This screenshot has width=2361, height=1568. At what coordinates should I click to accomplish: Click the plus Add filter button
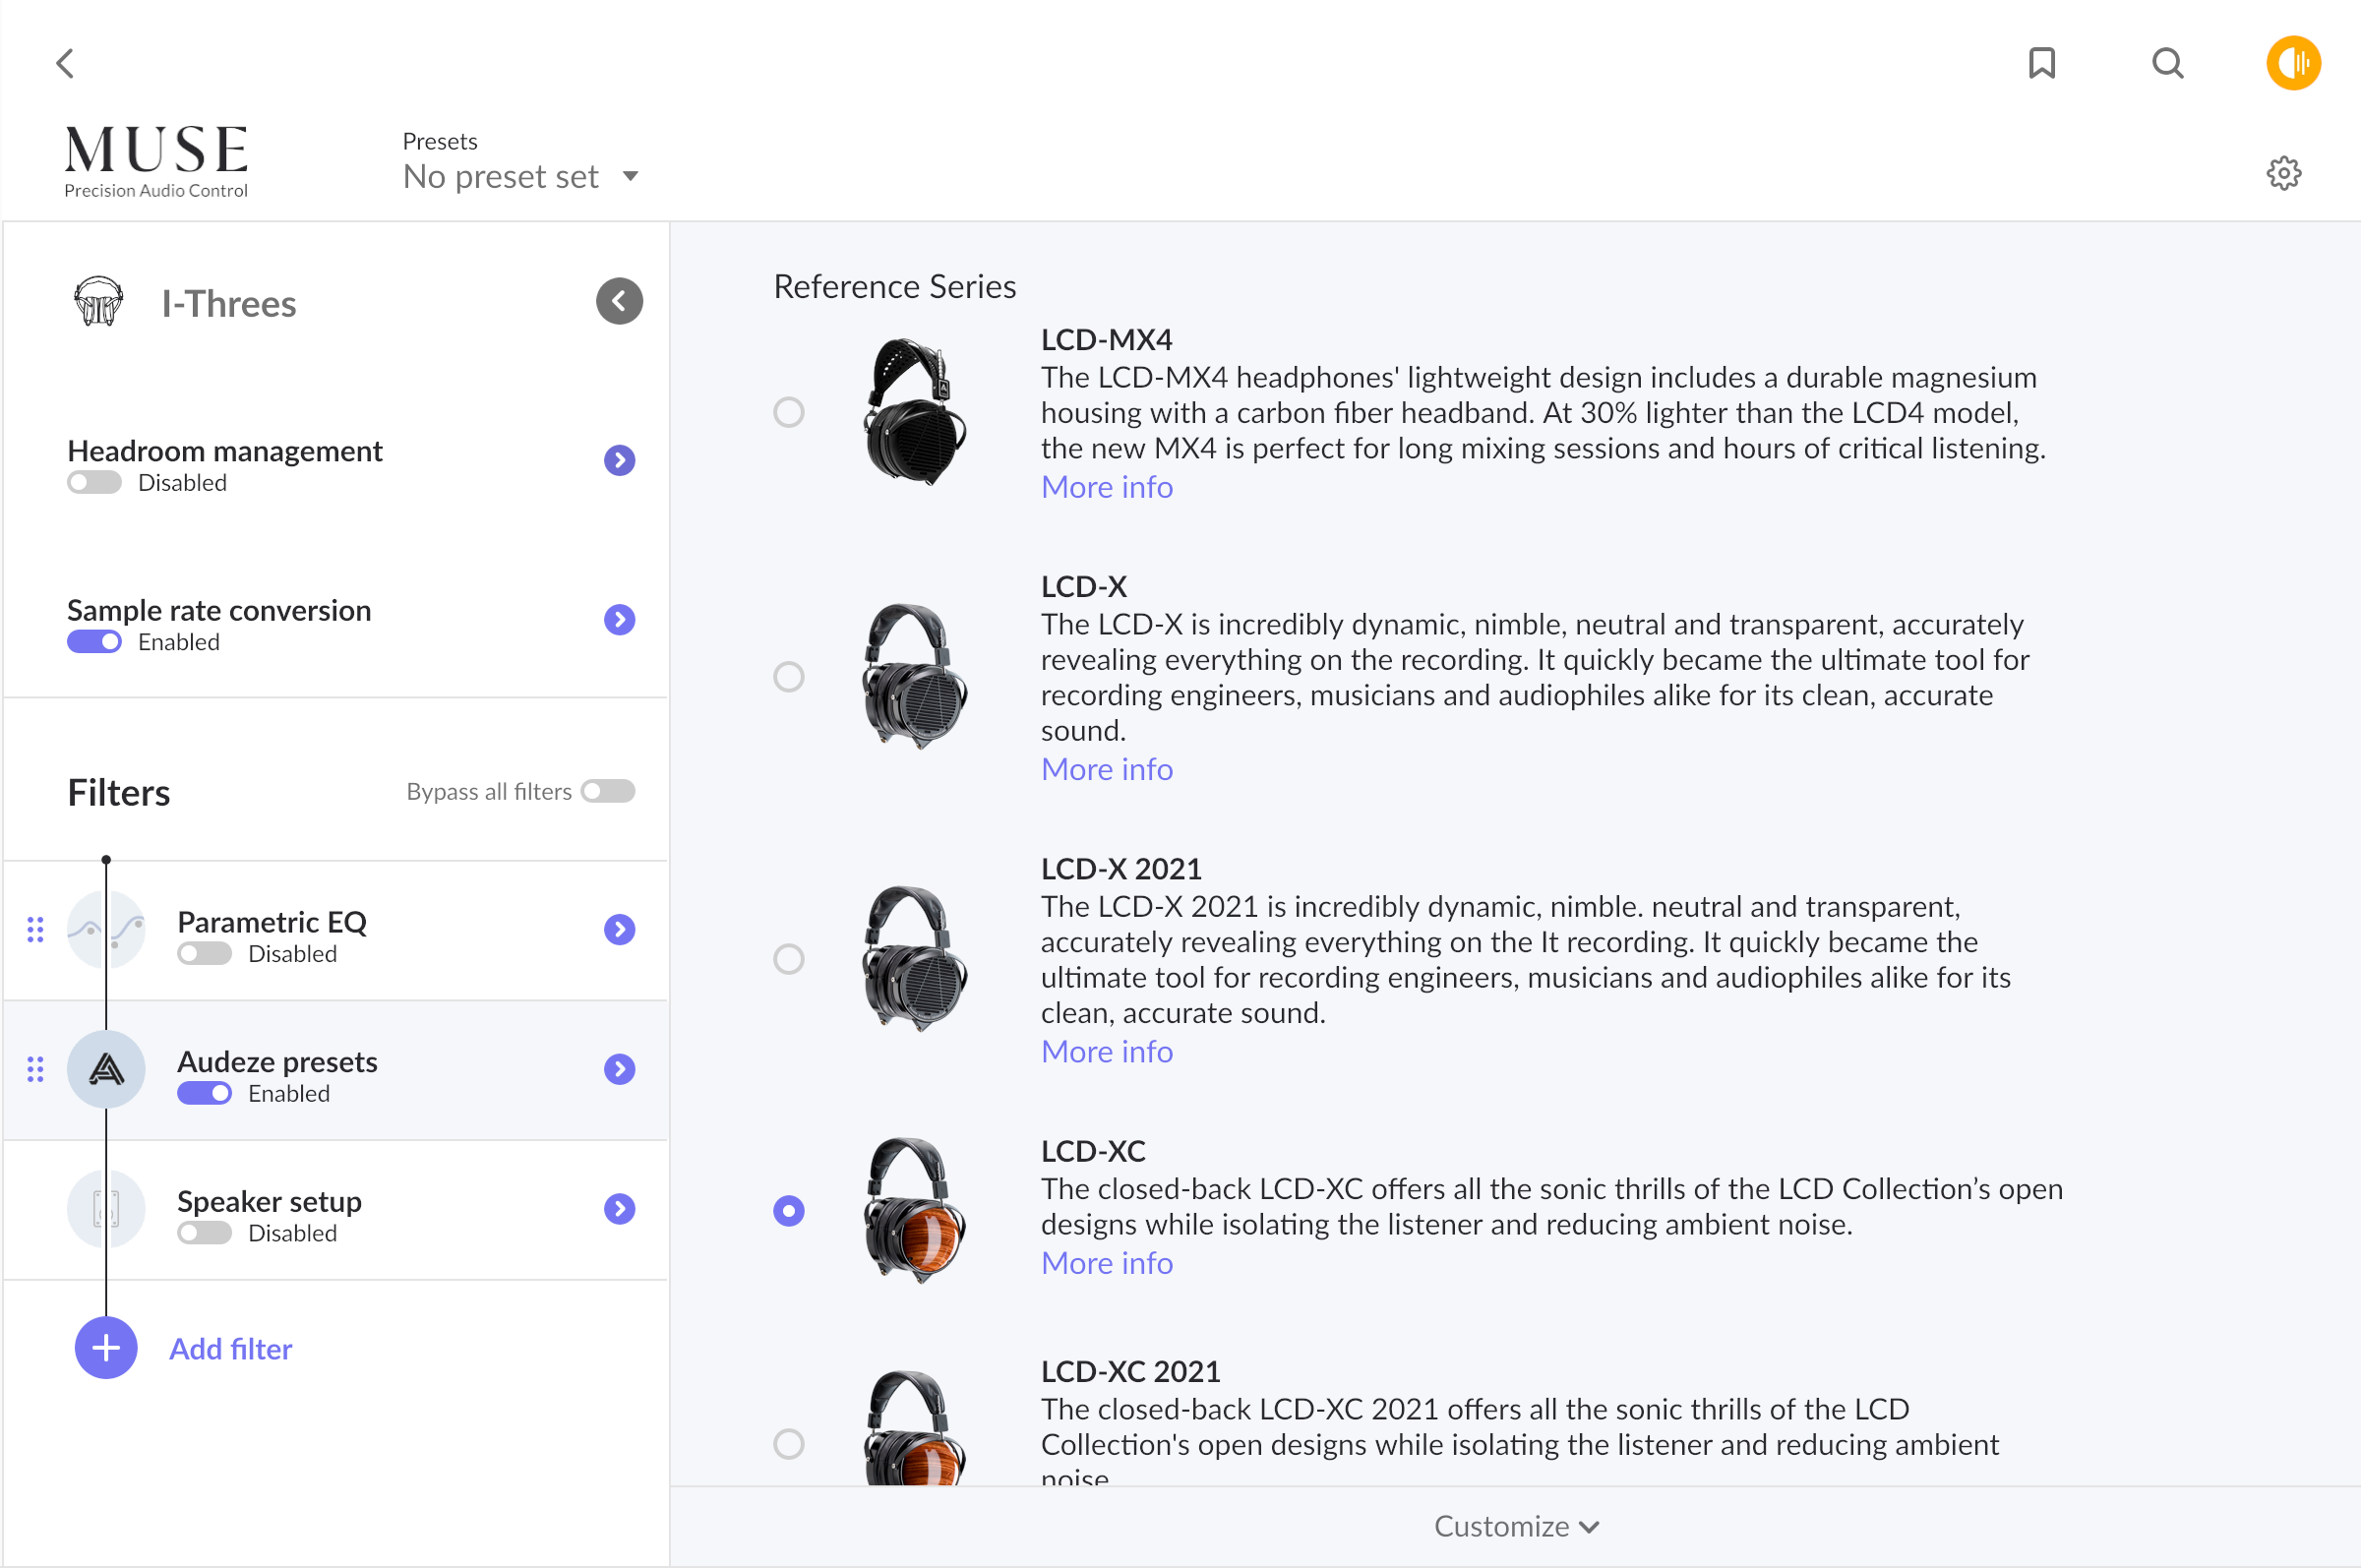click(x=106, y=1348)
